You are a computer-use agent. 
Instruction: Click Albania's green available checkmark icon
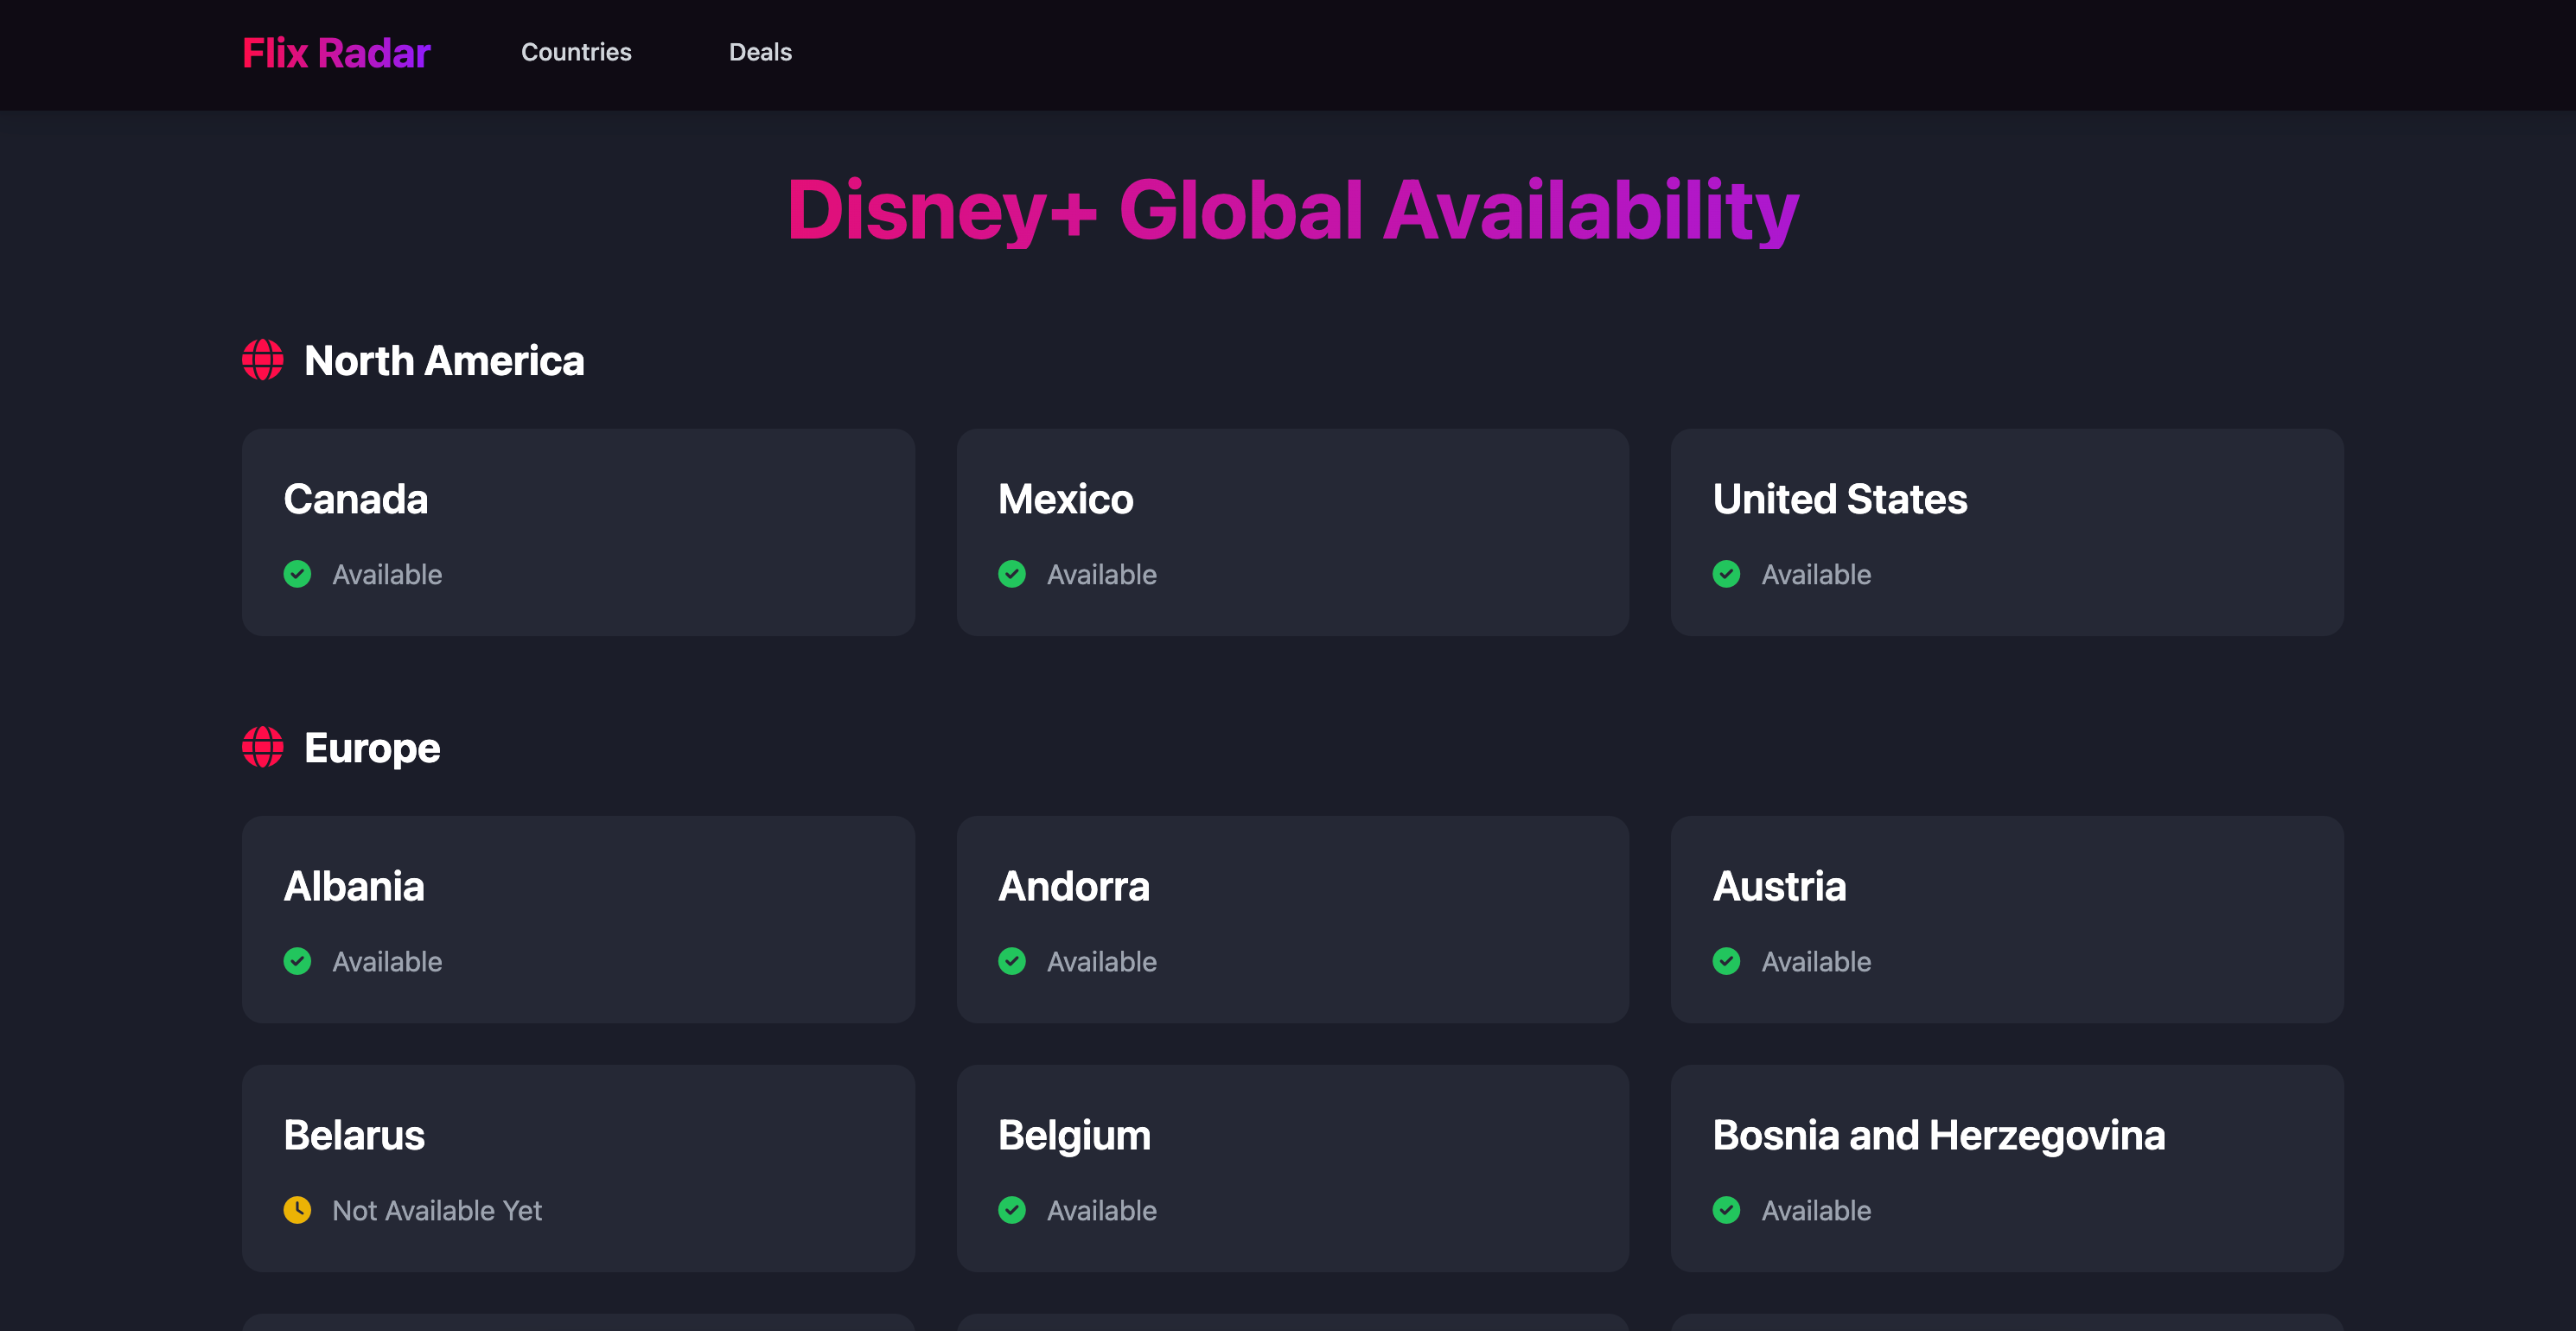[297, 961]
